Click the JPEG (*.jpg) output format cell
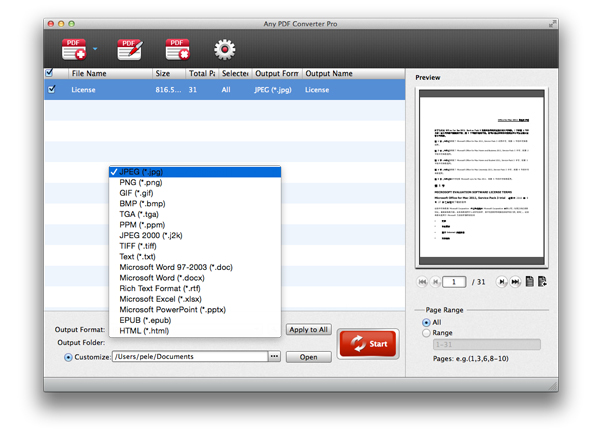 [273, 90]
